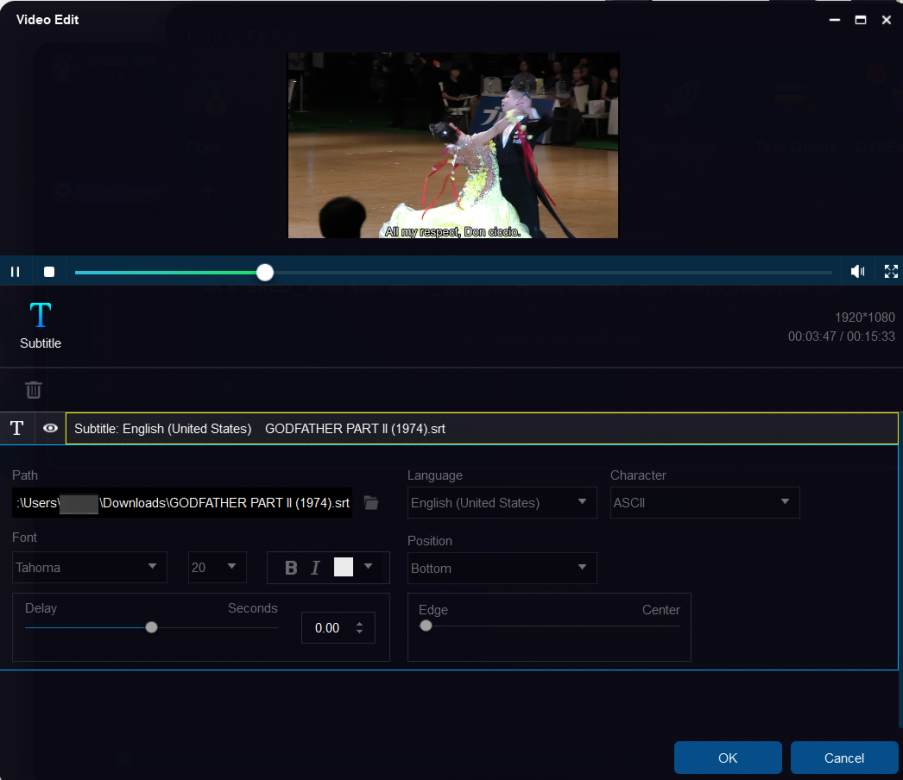Pause the video playback
Image resolution: width=903 pixels, height=780 pixels.
(15, 271)
